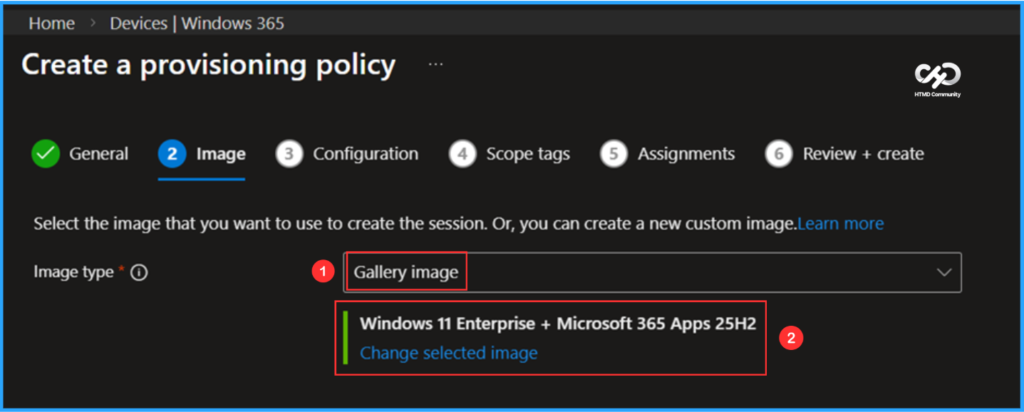Select Windows 11 Enterprise + Microsoft 365 Apps text
Screen dimensions: 1024x412
coord(558,324)
